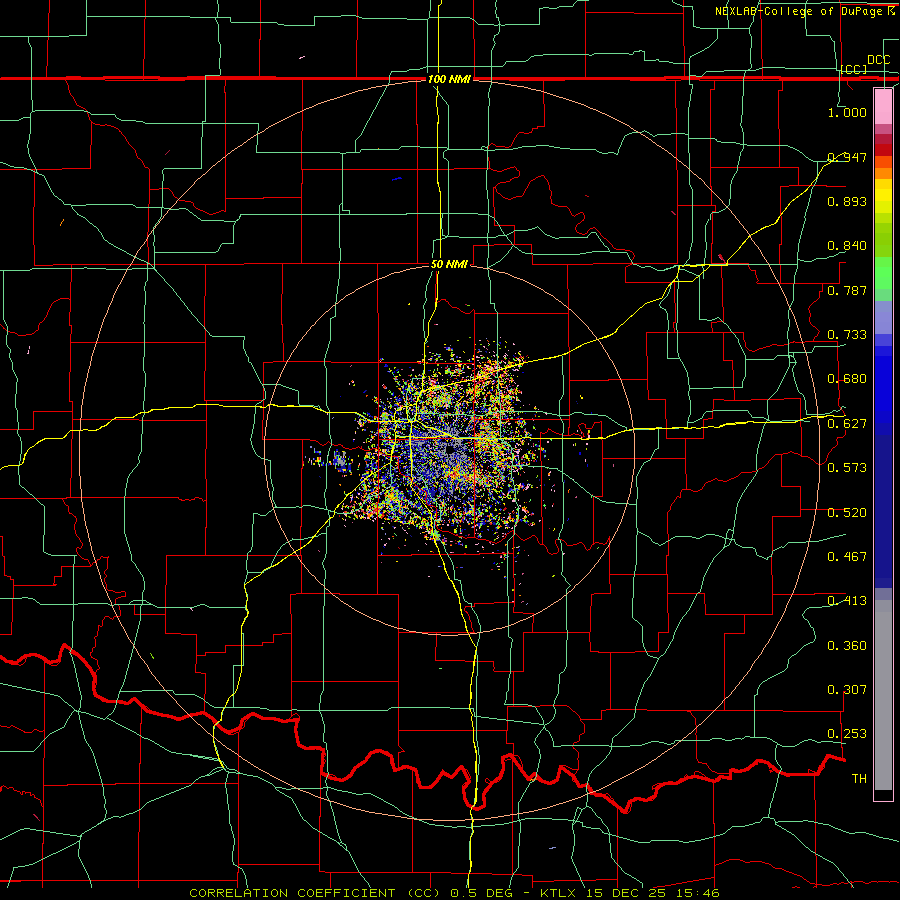Select the 100 NMI range ring label
The height and width of the screenshot is (900, 900).
coord(449,79)
